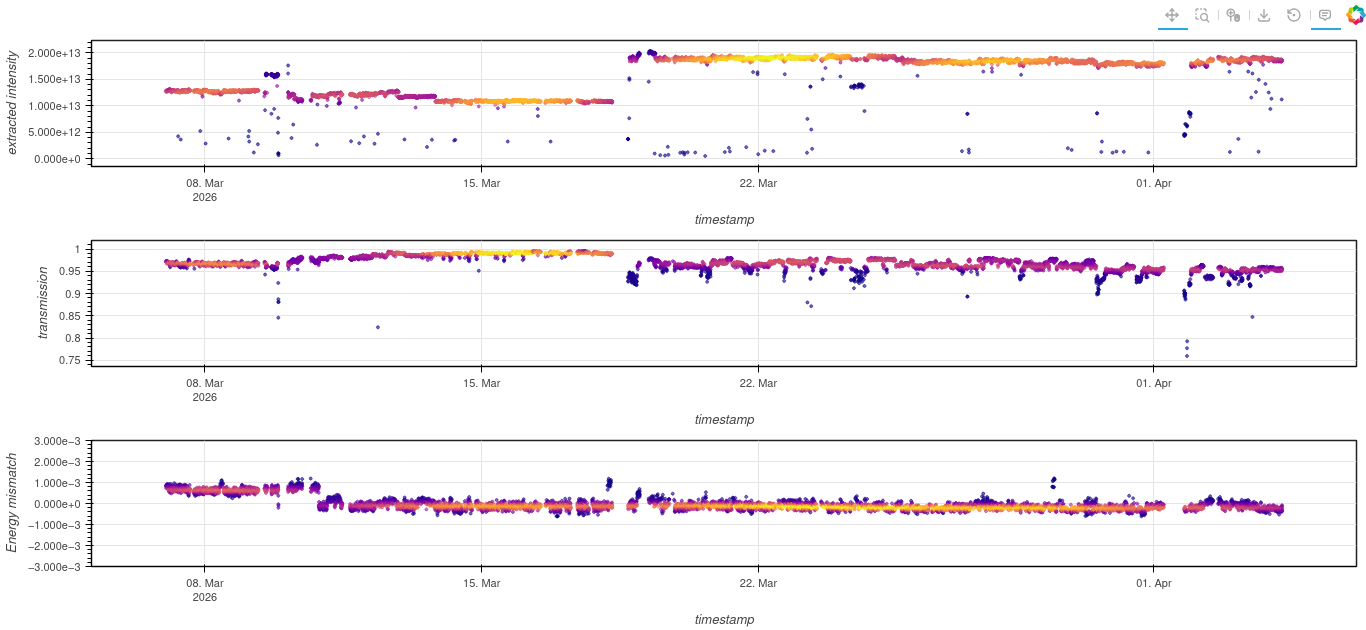Click '22. Mar' tick under the top plot
Viewport: 1366px width, 630px height.
(758, 183)
